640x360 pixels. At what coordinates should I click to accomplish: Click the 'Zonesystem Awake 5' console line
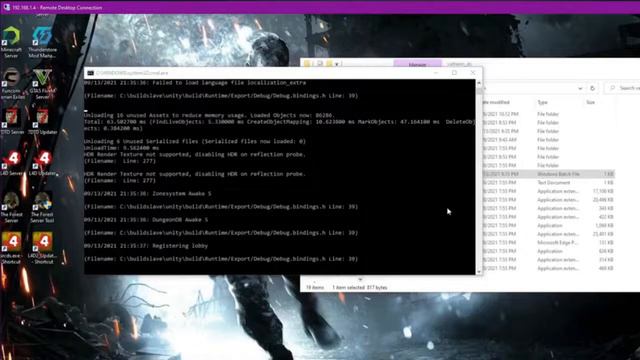[x=148, y=193]
